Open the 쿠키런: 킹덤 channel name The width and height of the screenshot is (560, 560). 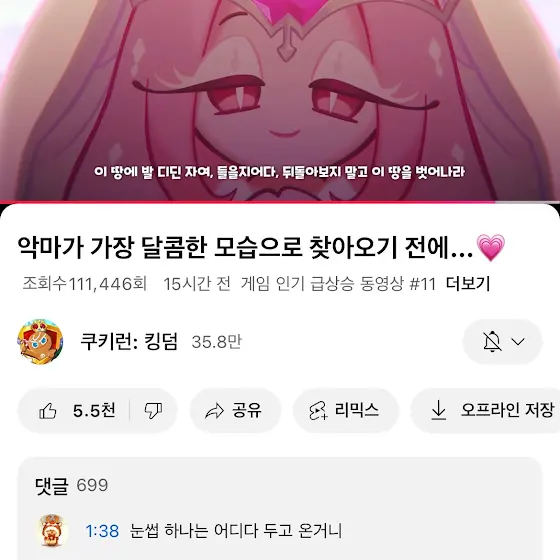pos(129,342)
